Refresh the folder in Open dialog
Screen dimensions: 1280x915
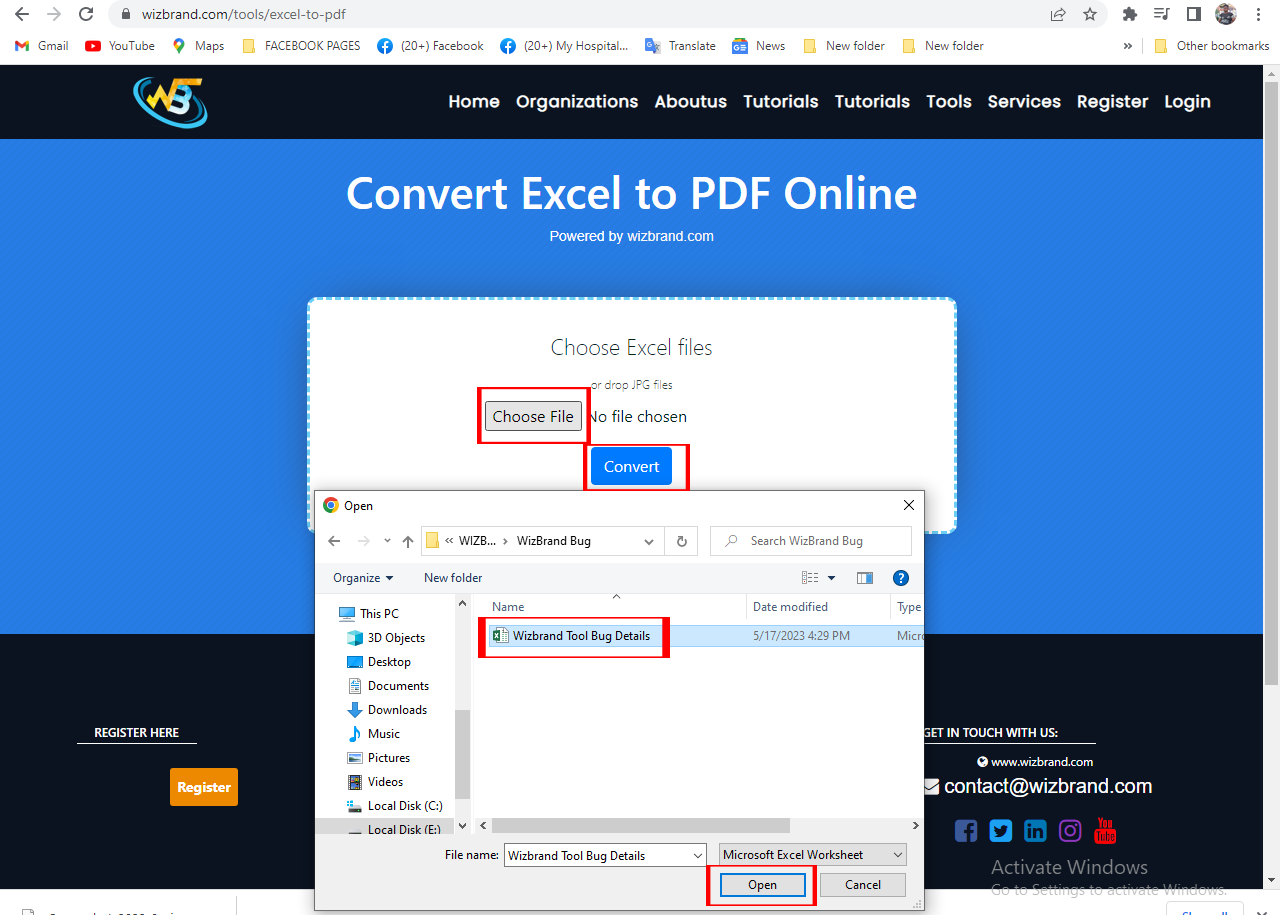681,541
